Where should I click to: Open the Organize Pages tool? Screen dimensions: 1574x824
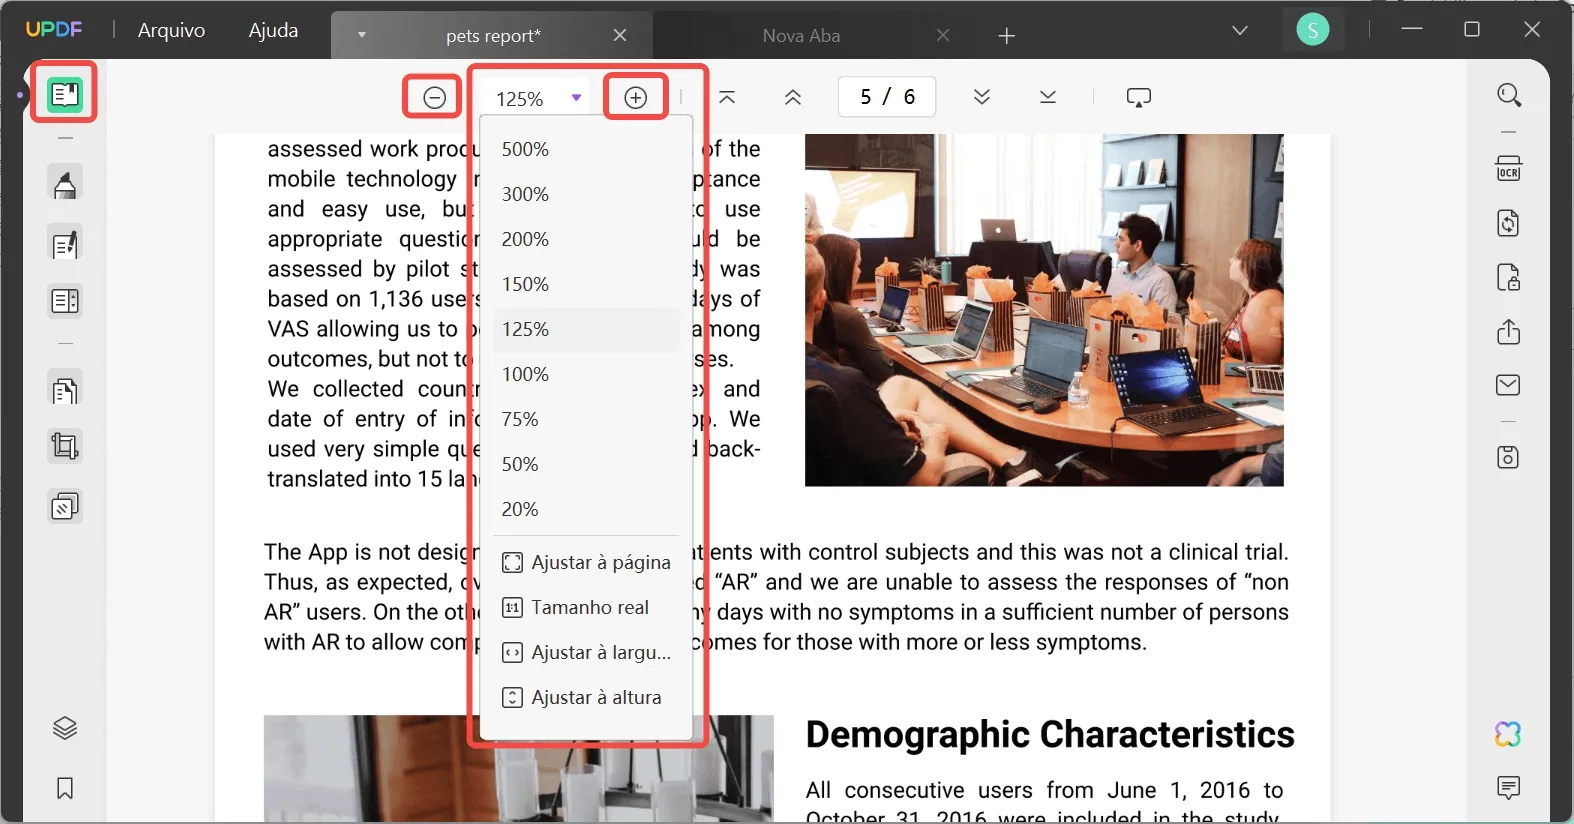pos(65,391)
